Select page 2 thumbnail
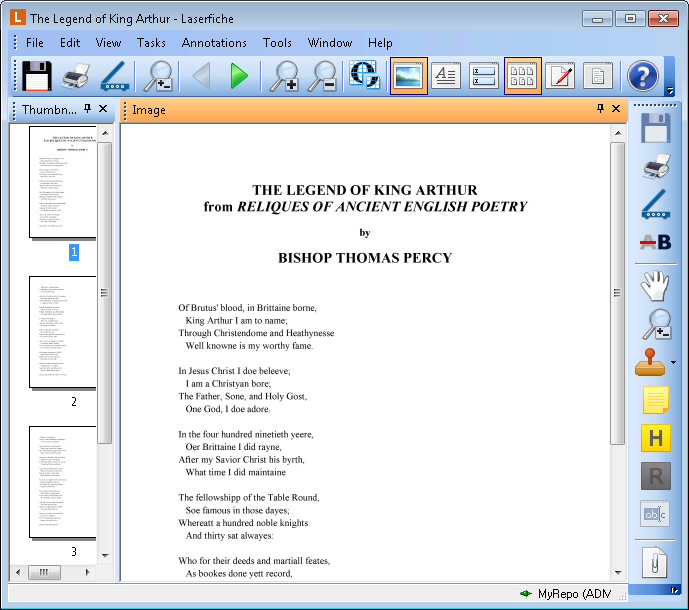 coord(62,332)
